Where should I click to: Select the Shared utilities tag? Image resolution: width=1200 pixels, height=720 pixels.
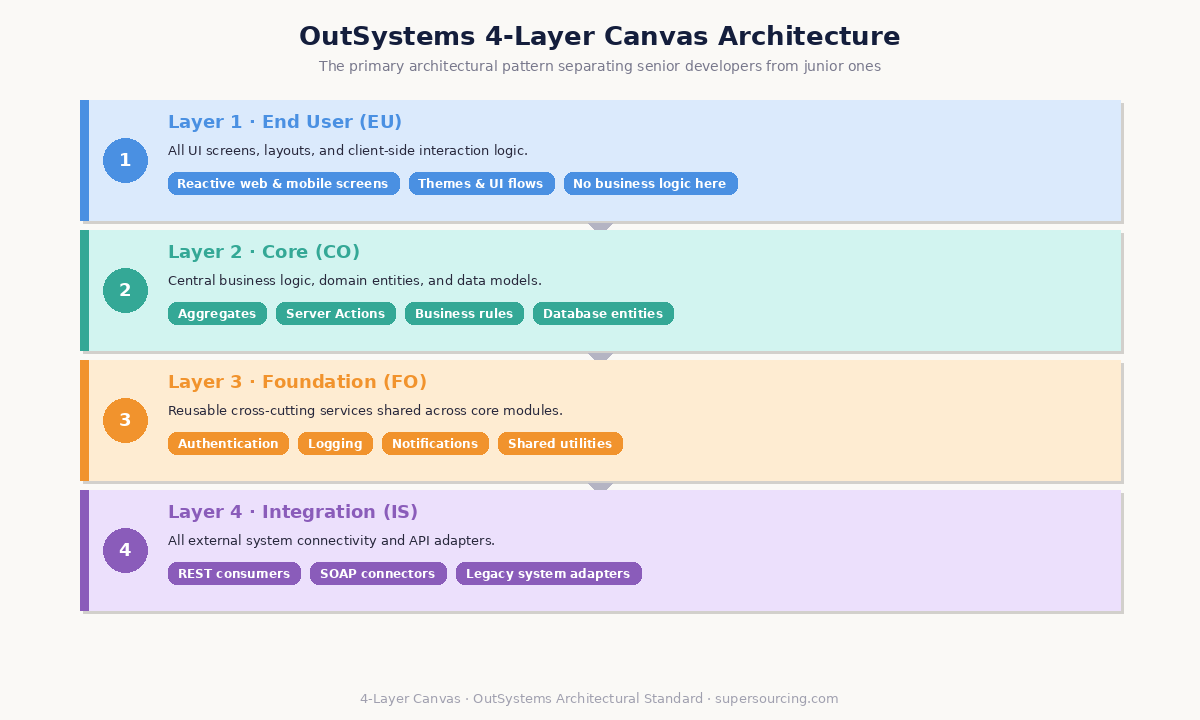click(560, 444)
